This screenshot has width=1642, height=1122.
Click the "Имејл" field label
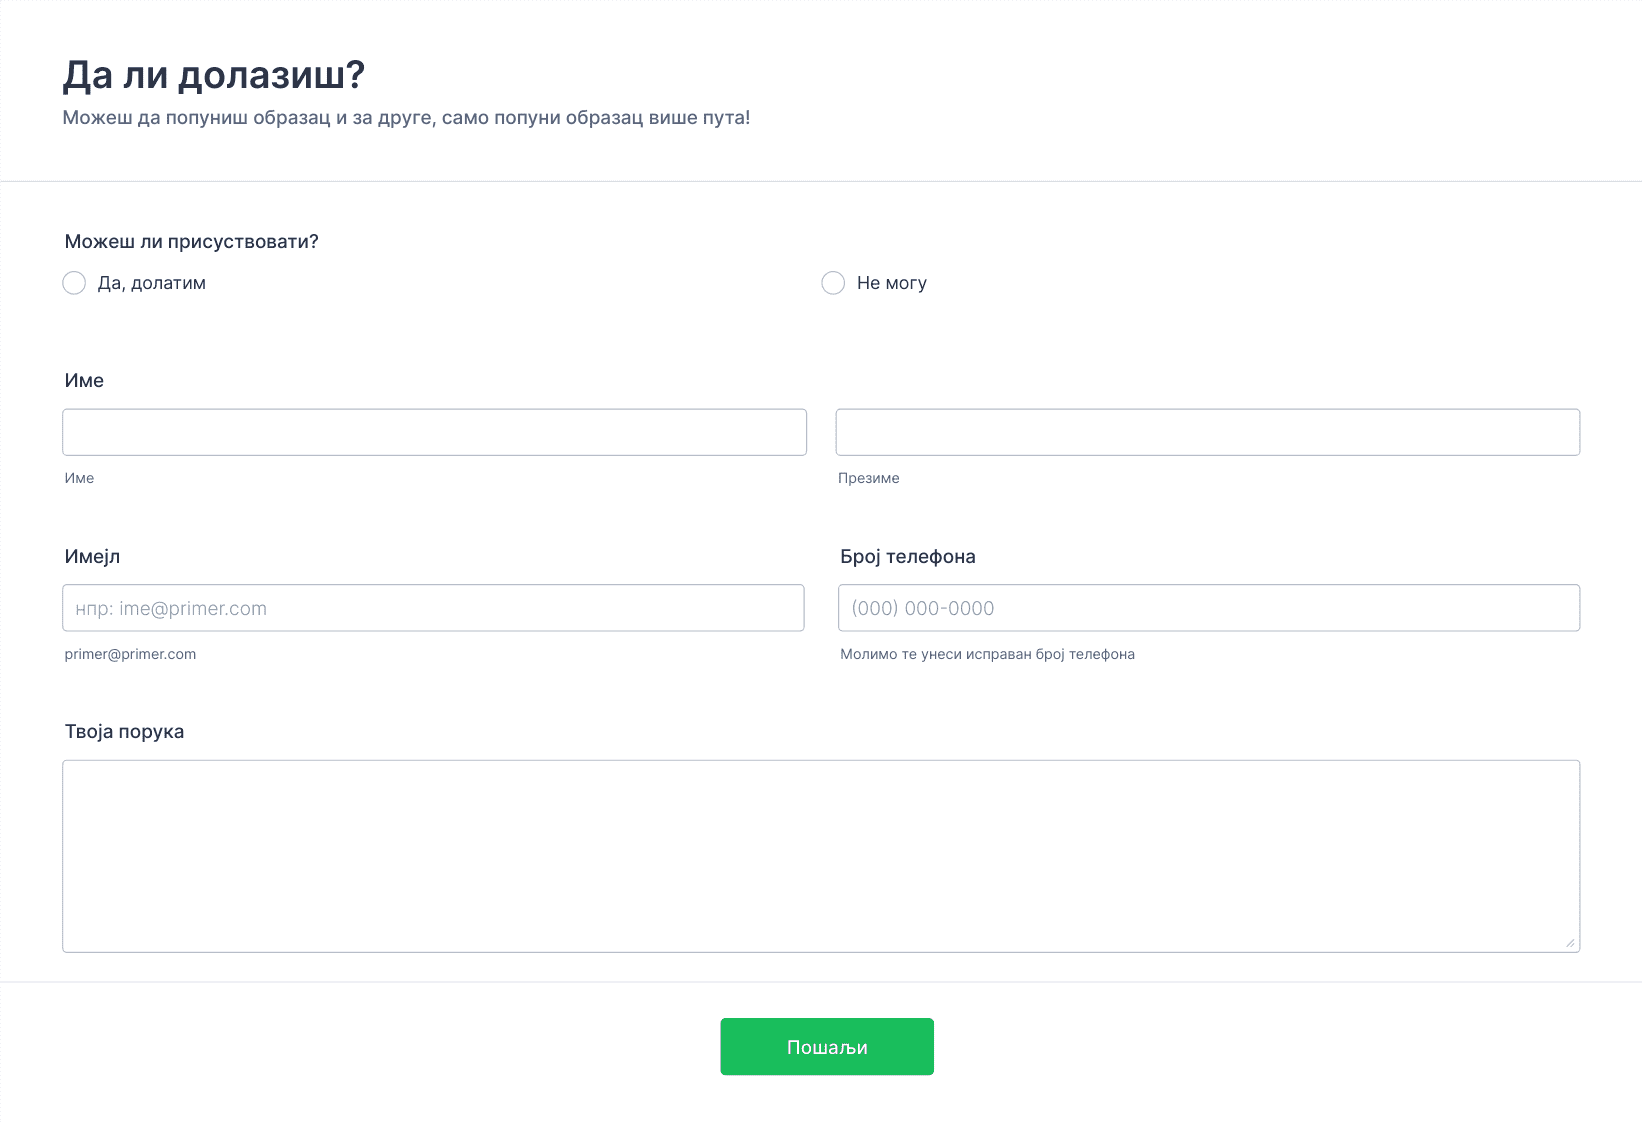(x=92, y=556)
